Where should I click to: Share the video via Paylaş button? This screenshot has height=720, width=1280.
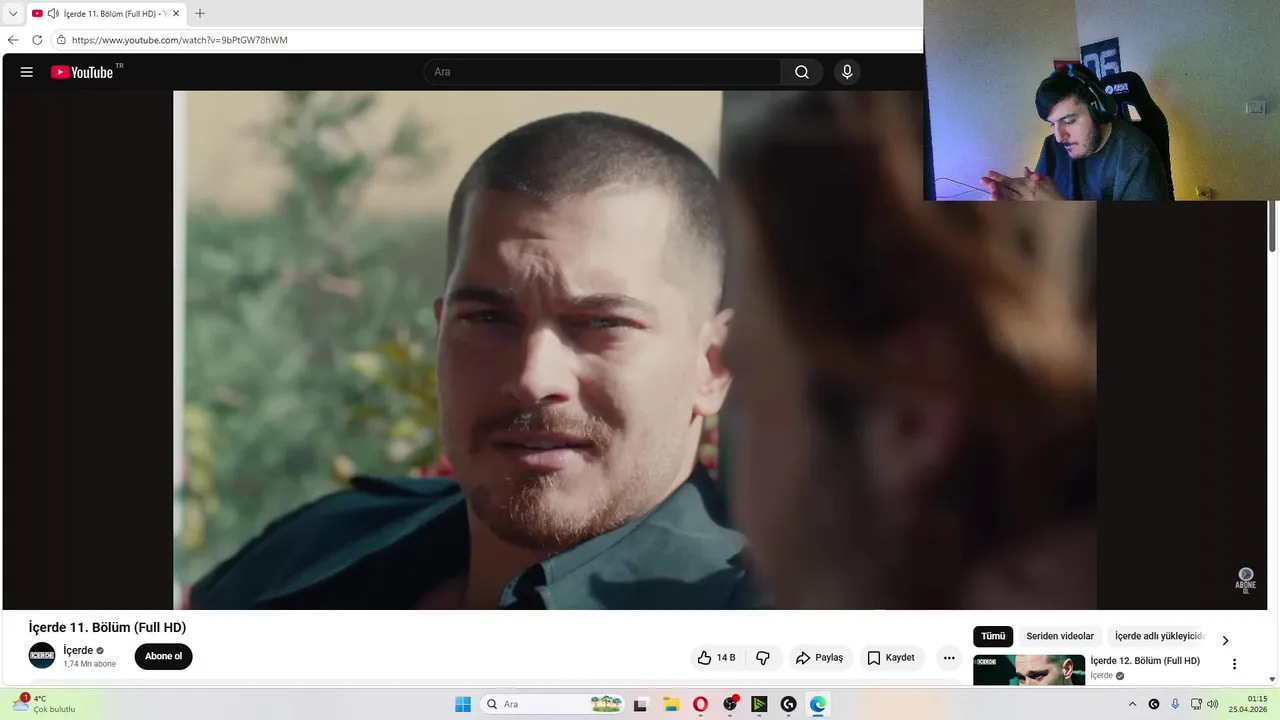point(820,658)
